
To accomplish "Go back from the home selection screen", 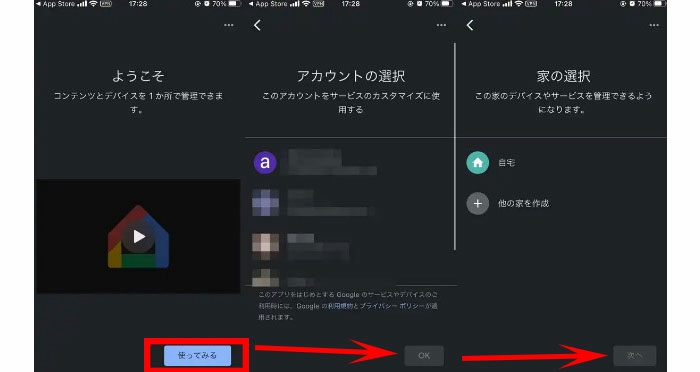I will pos(470,25).
